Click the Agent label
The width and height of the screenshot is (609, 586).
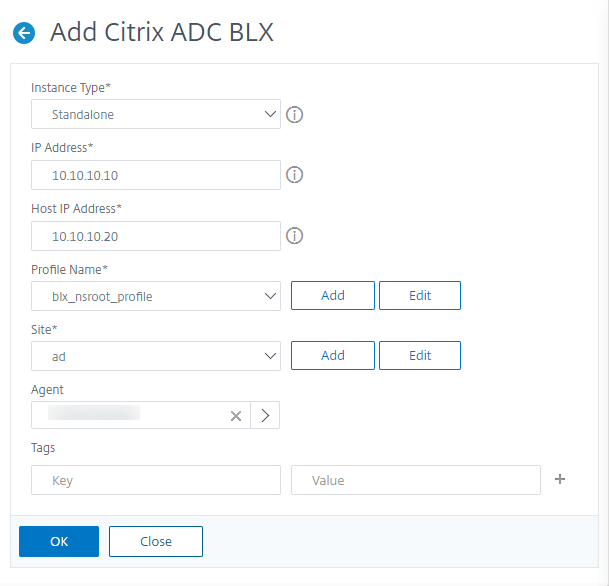pos(47,390)
